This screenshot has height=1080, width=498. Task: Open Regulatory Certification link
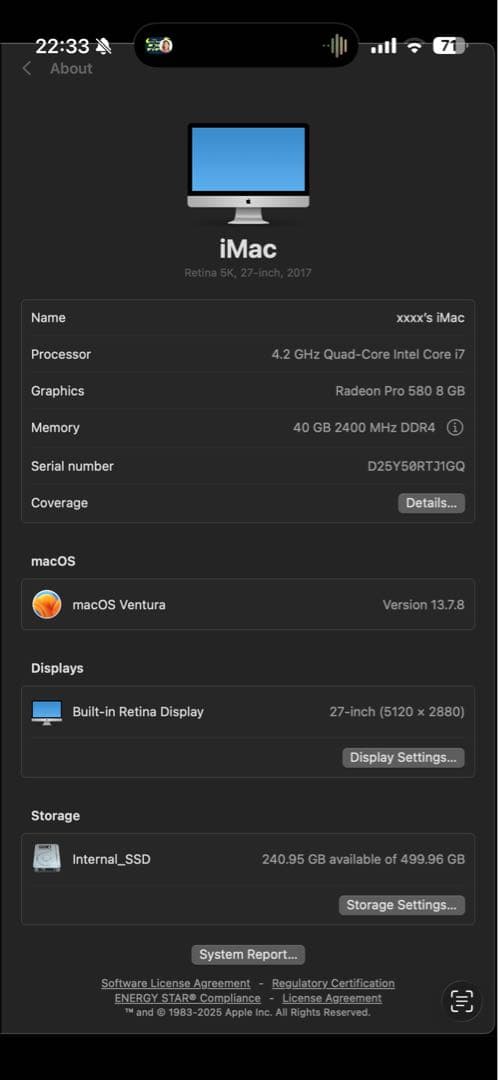tap(333, 983)
